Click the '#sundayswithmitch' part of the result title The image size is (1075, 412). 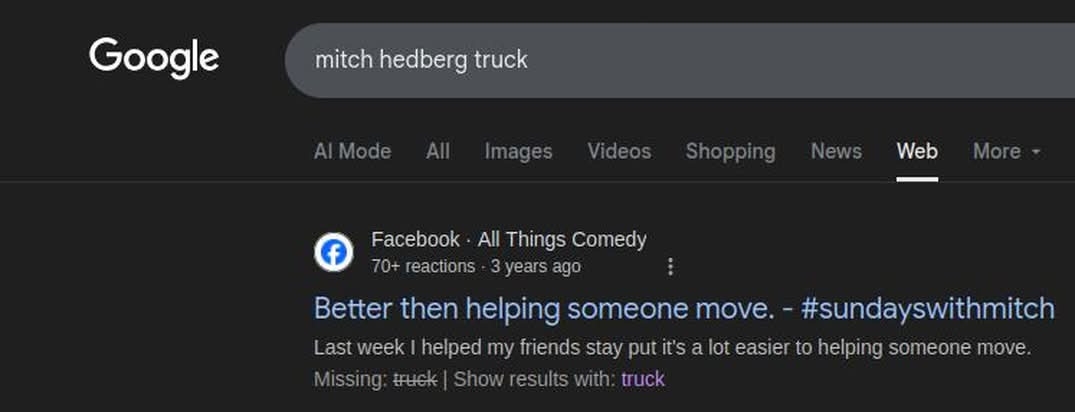coord(927,308)
